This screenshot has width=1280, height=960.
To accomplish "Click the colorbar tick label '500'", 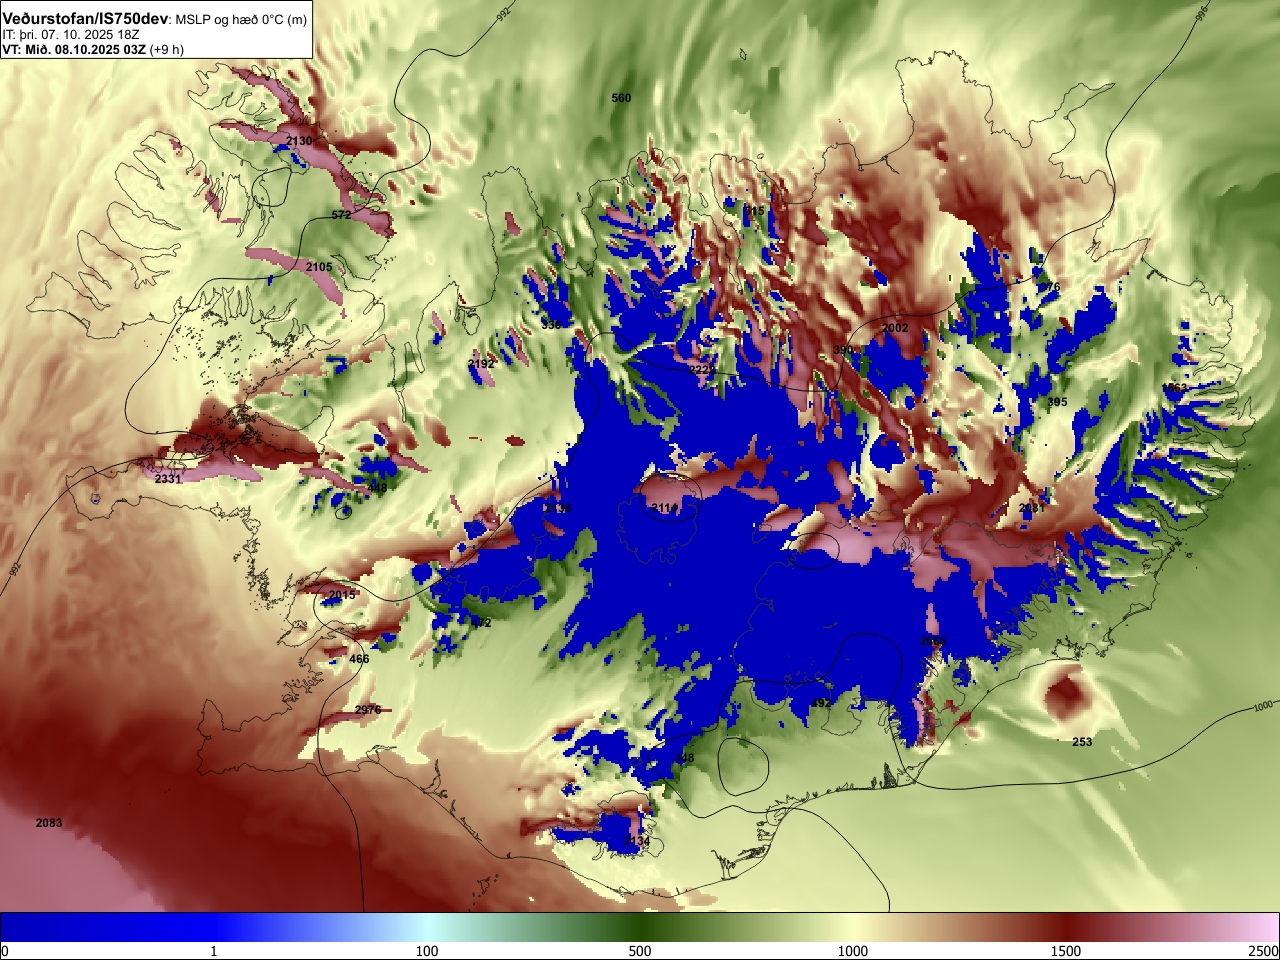I will coord(640,951).
